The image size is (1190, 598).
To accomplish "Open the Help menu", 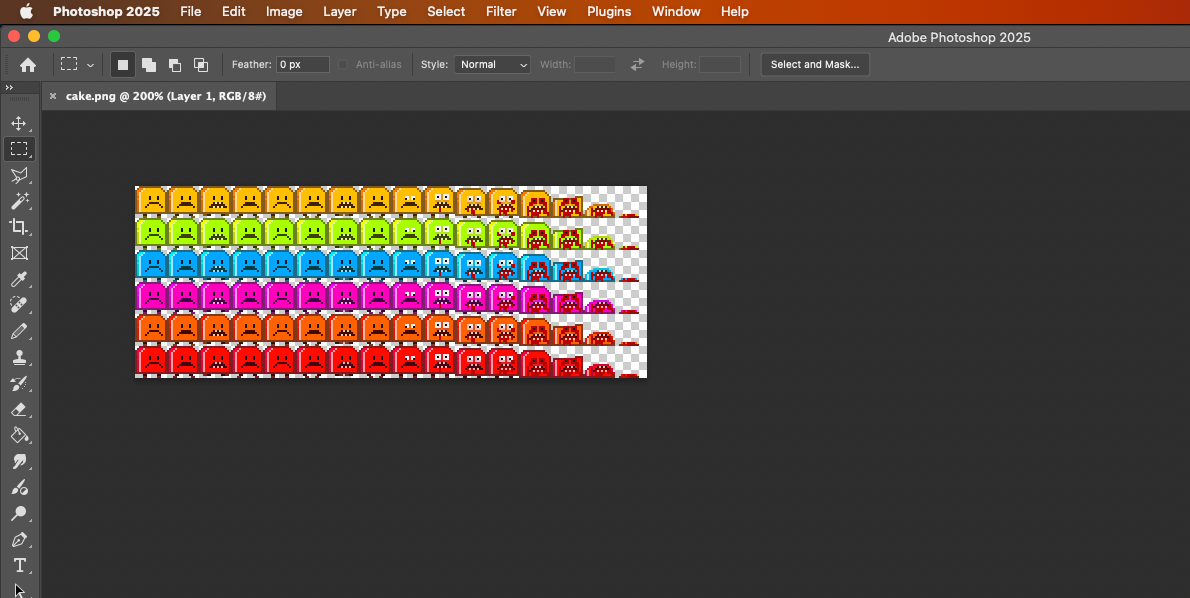I will [x=734, y=11].
